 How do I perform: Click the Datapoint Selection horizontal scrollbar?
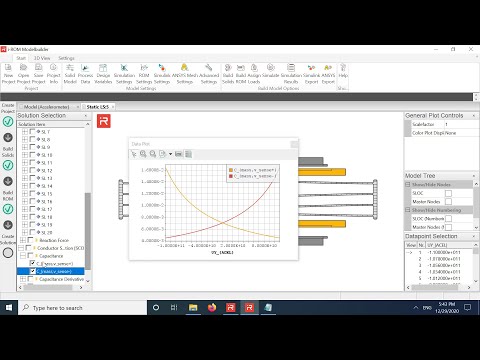(434, 287)
